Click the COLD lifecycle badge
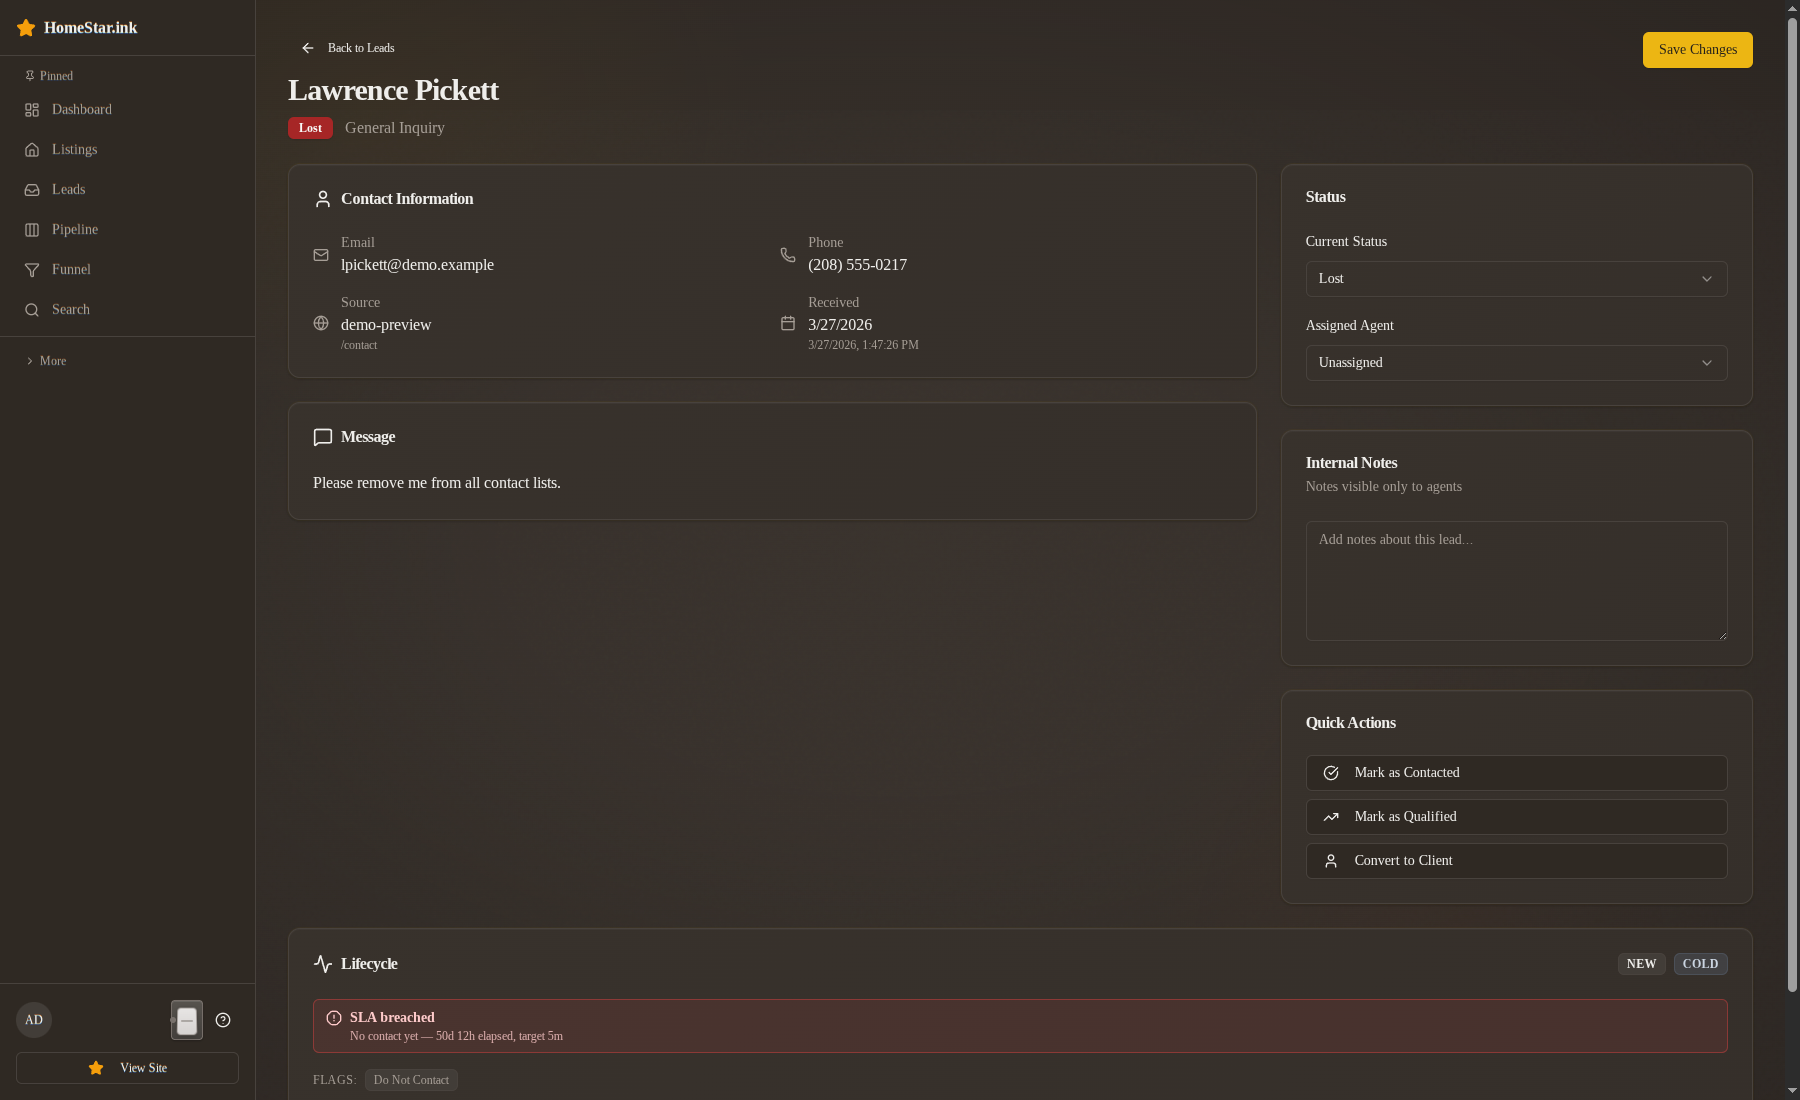The height and width of the screenshot is (1100, 1800). click(x=1700, y=964)
